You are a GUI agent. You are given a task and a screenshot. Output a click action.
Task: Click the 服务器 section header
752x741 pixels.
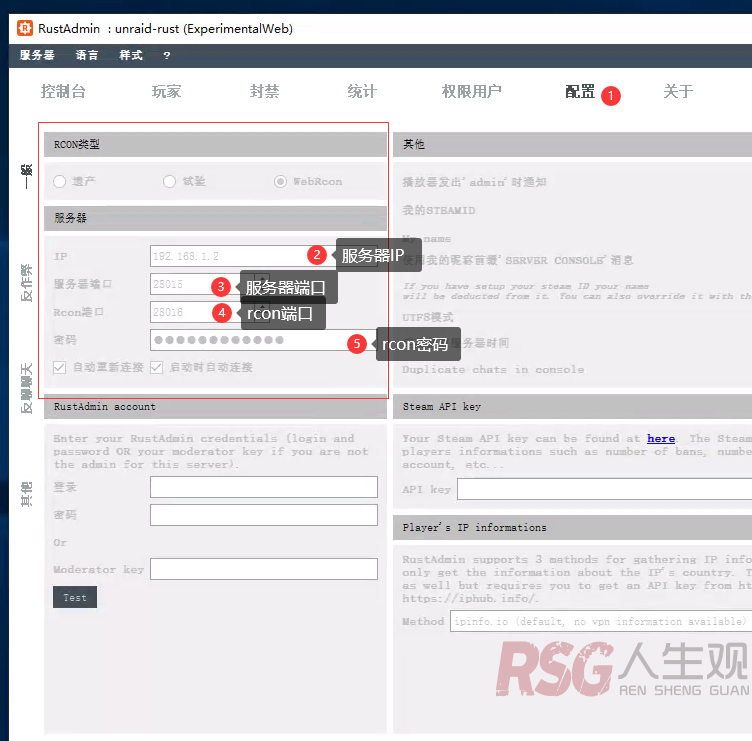pyautogui.click(x=215, y=218)
